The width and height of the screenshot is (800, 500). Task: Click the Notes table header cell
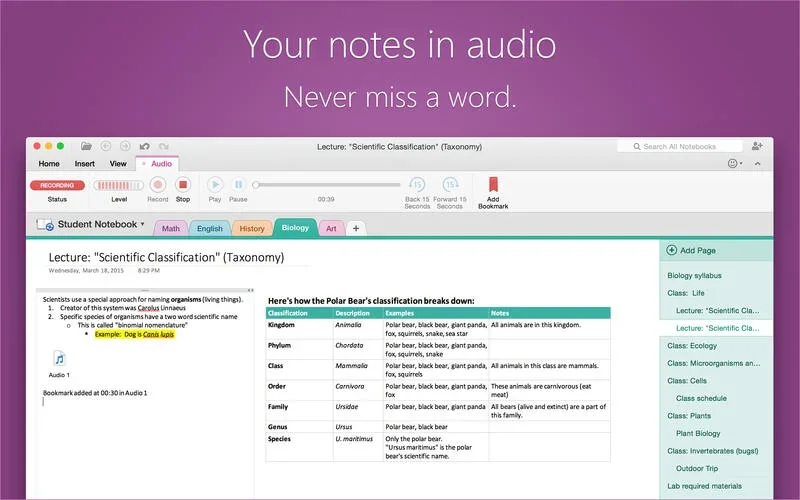549,313
